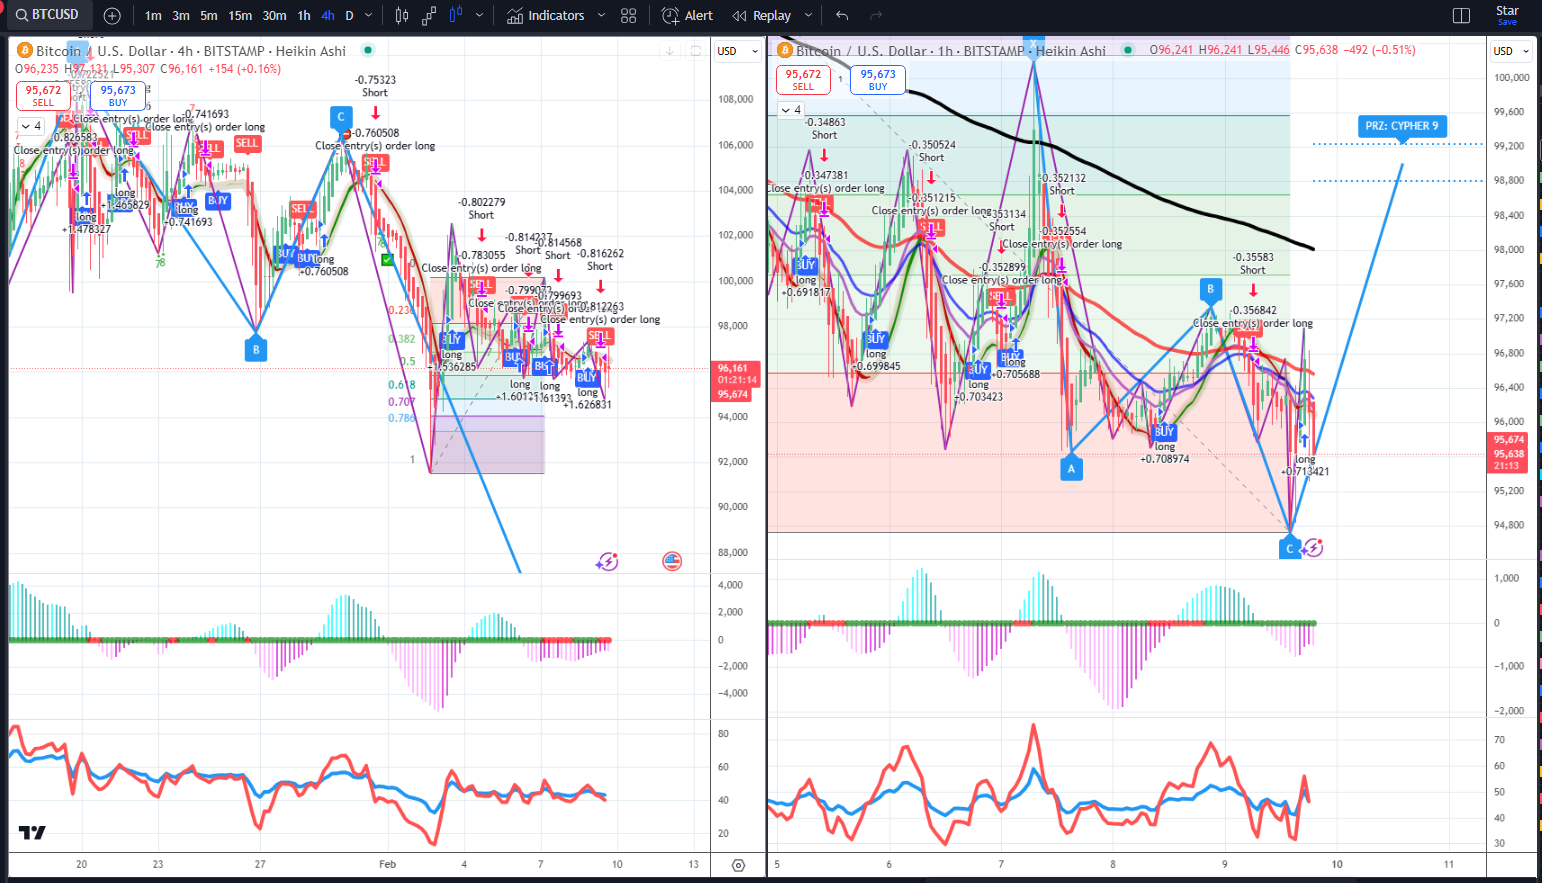This screenshot has width=1542, height=883.
Task: Click the purple lightning event icon on 4h chart
Action: [607, 562]
